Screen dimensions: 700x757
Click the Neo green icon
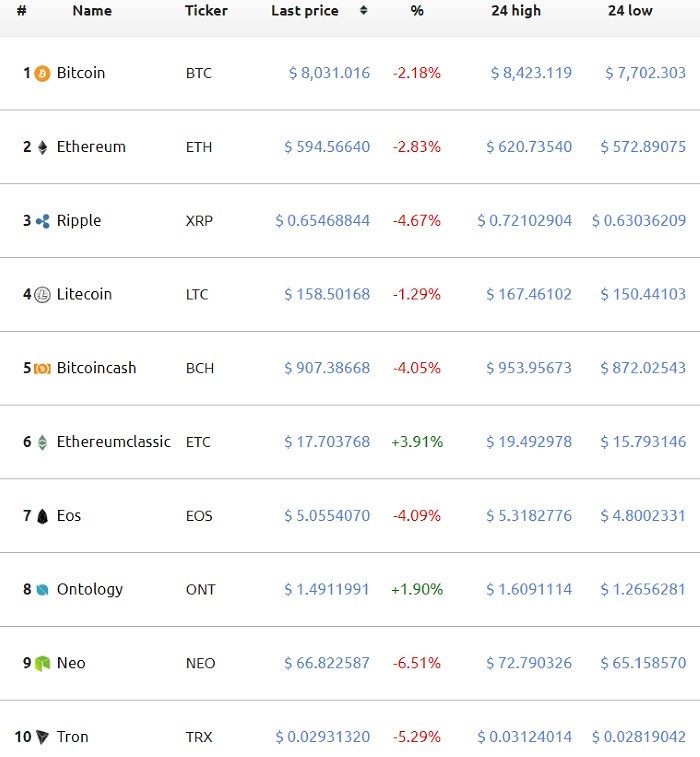[x=42, y=663]
